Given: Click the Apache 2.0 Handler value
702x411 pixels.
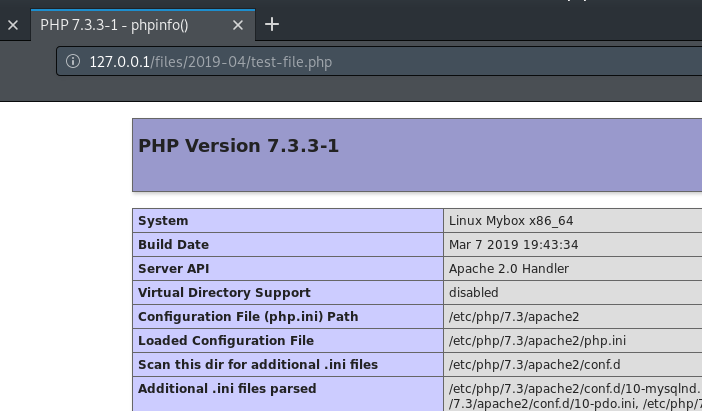Looking at the screenshot, I should 509,269.
